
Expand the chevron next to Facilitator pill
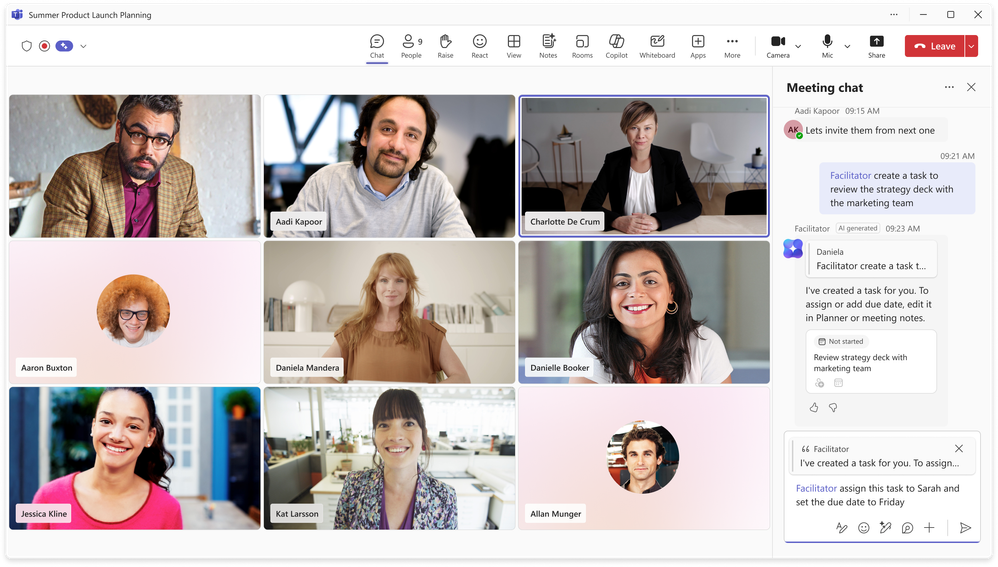coord(83,46)
